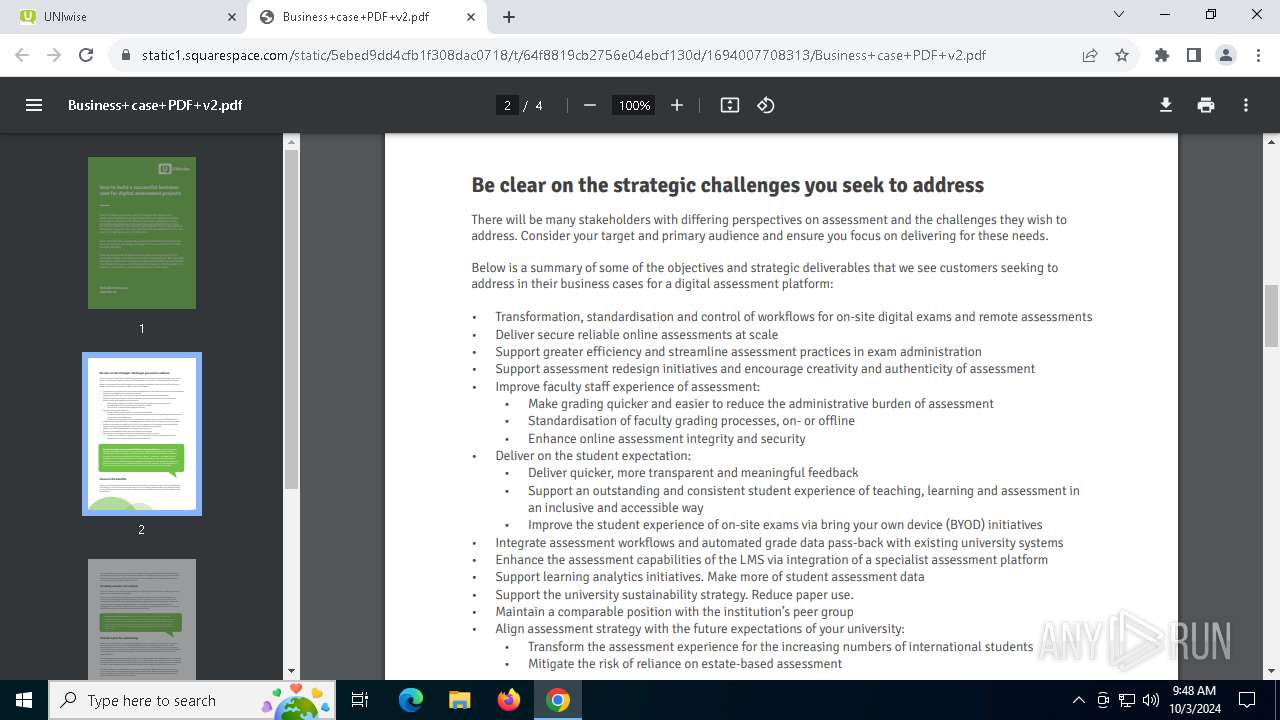
Task: Open the Chrome profile avatar
Action: (x=1226, y=55)
